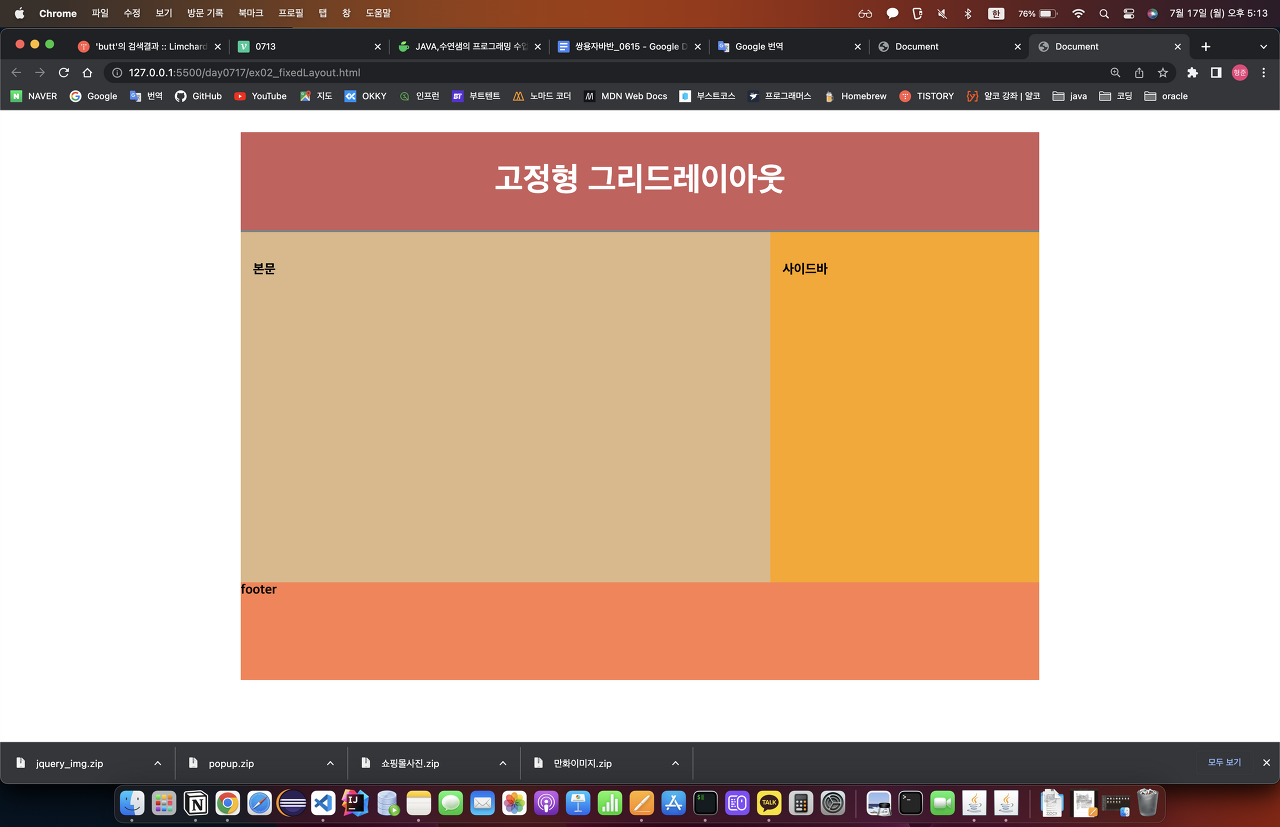
Task: Switch to the JAVA programming class tab
Action: 469,46
